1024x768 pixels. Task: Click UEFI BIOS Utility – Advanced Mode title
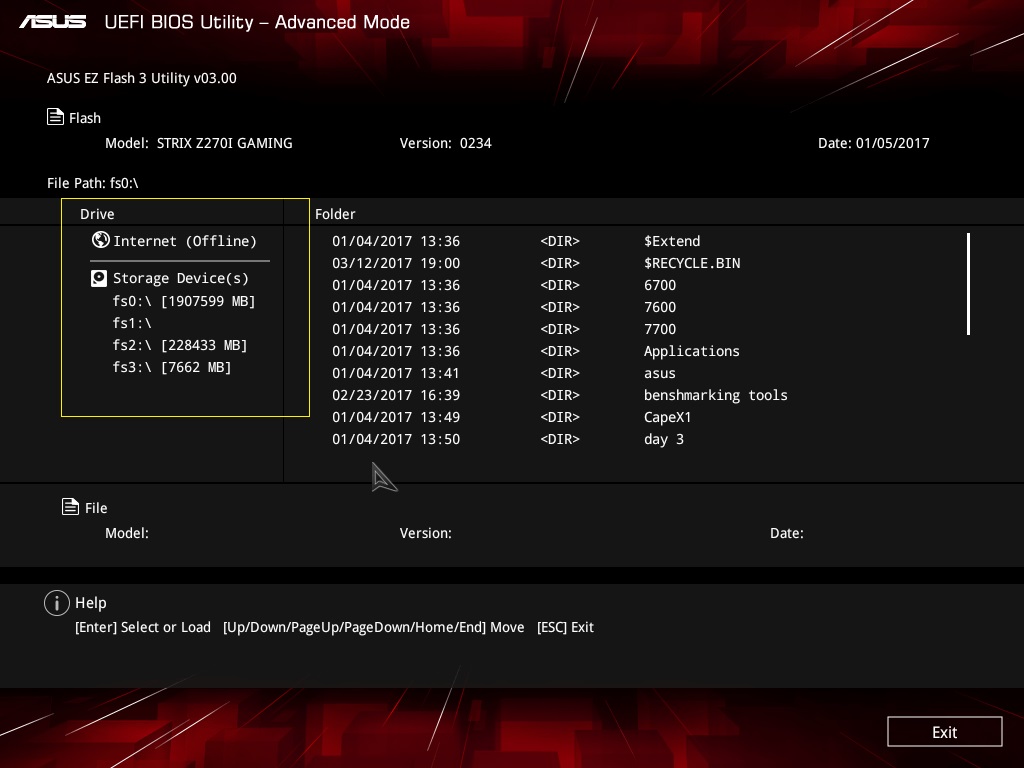point(257,22)
